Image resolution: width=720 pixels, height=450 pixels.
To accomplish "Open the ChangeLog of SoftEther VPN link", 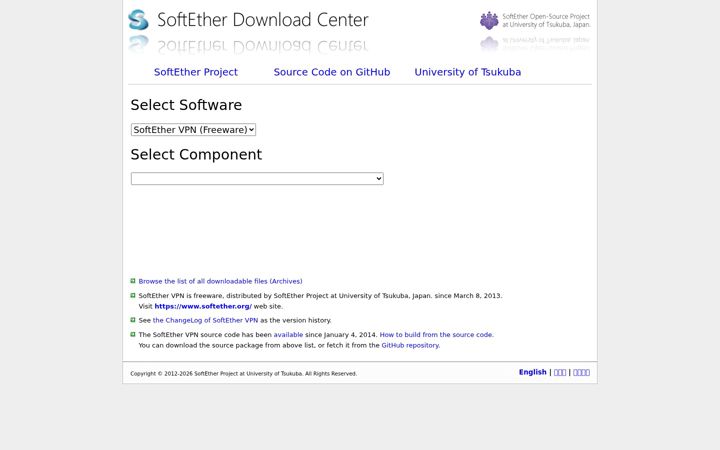I will pyautogui.click(x=205, y=321).
